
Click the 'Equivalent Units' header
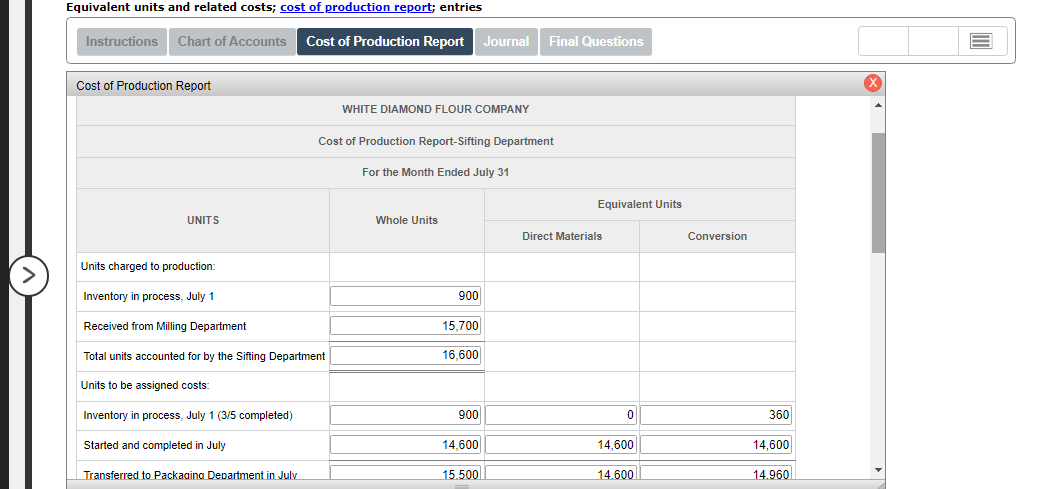640,204
